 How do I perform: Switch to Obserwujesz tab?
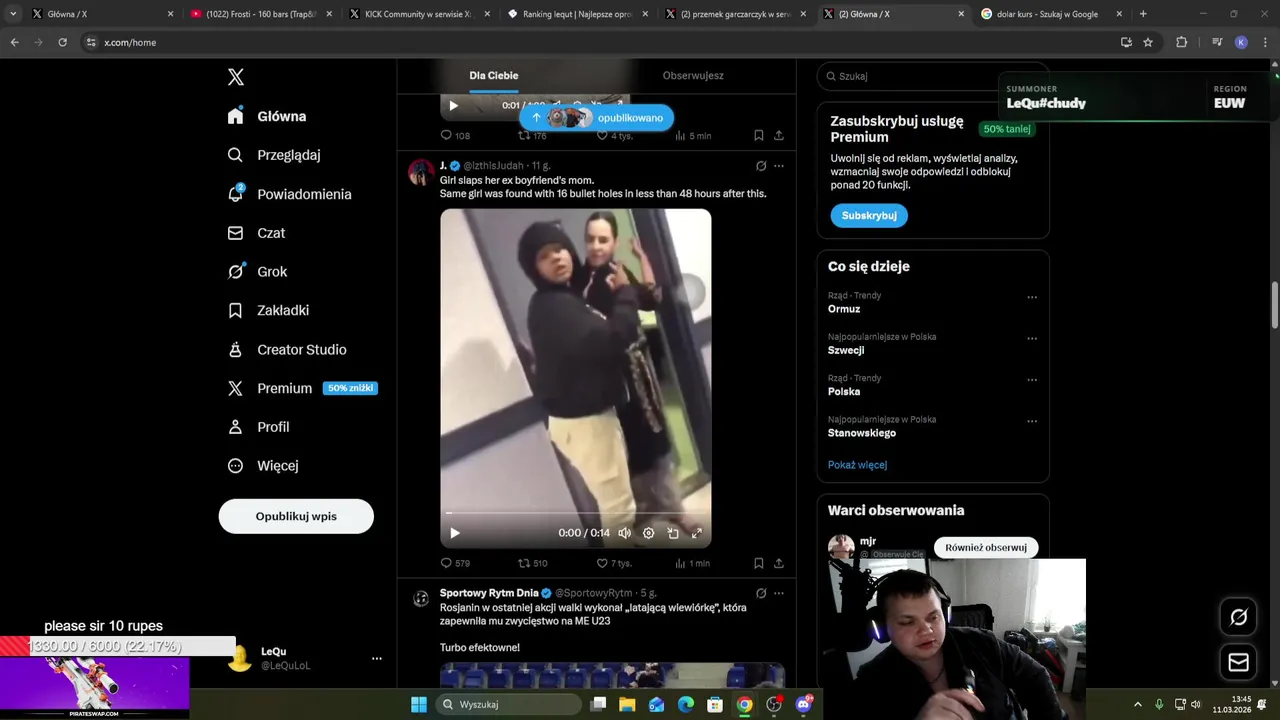click(x=693, y=76)
